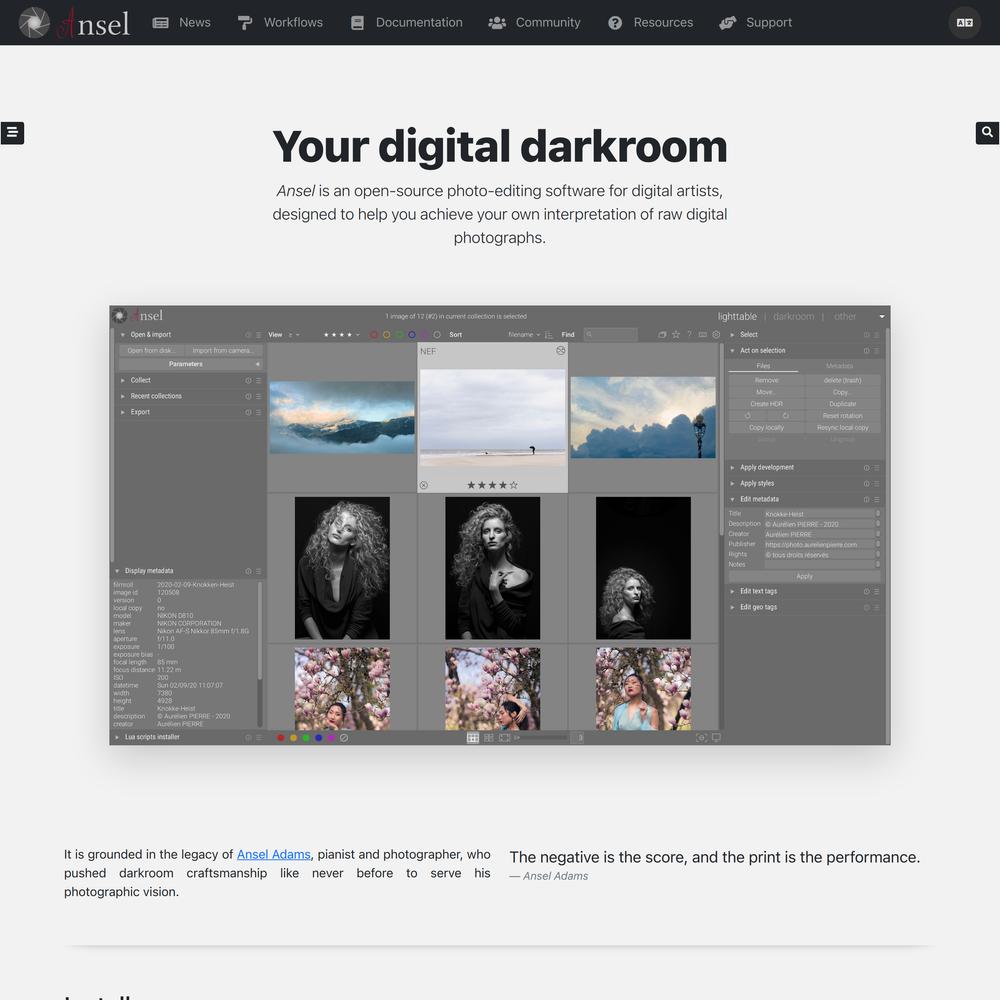Screen dimensions: 1000x1000
Task: Toggle the gray no-label filter circle
Action: [x=437, y=335]
